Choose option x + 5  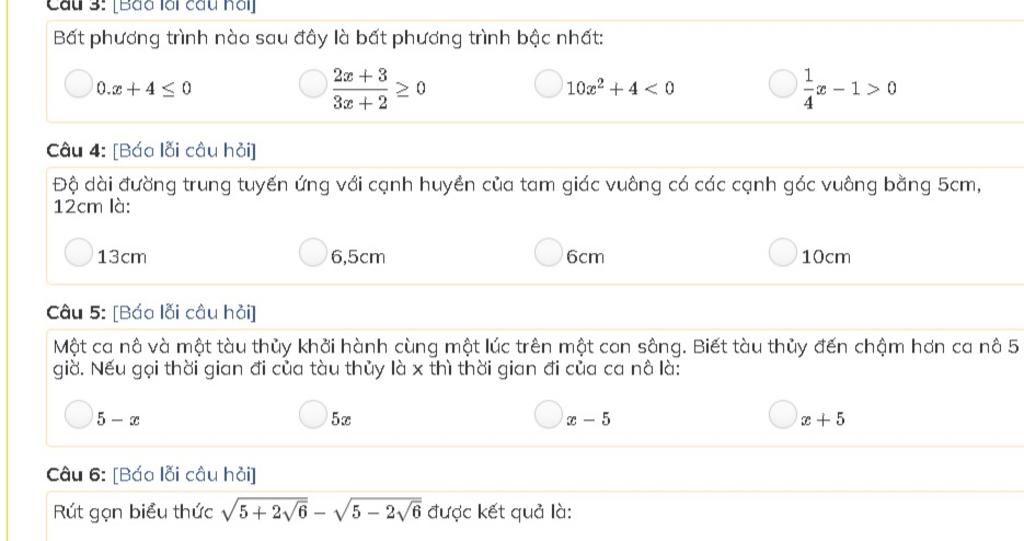click(782, 414)
